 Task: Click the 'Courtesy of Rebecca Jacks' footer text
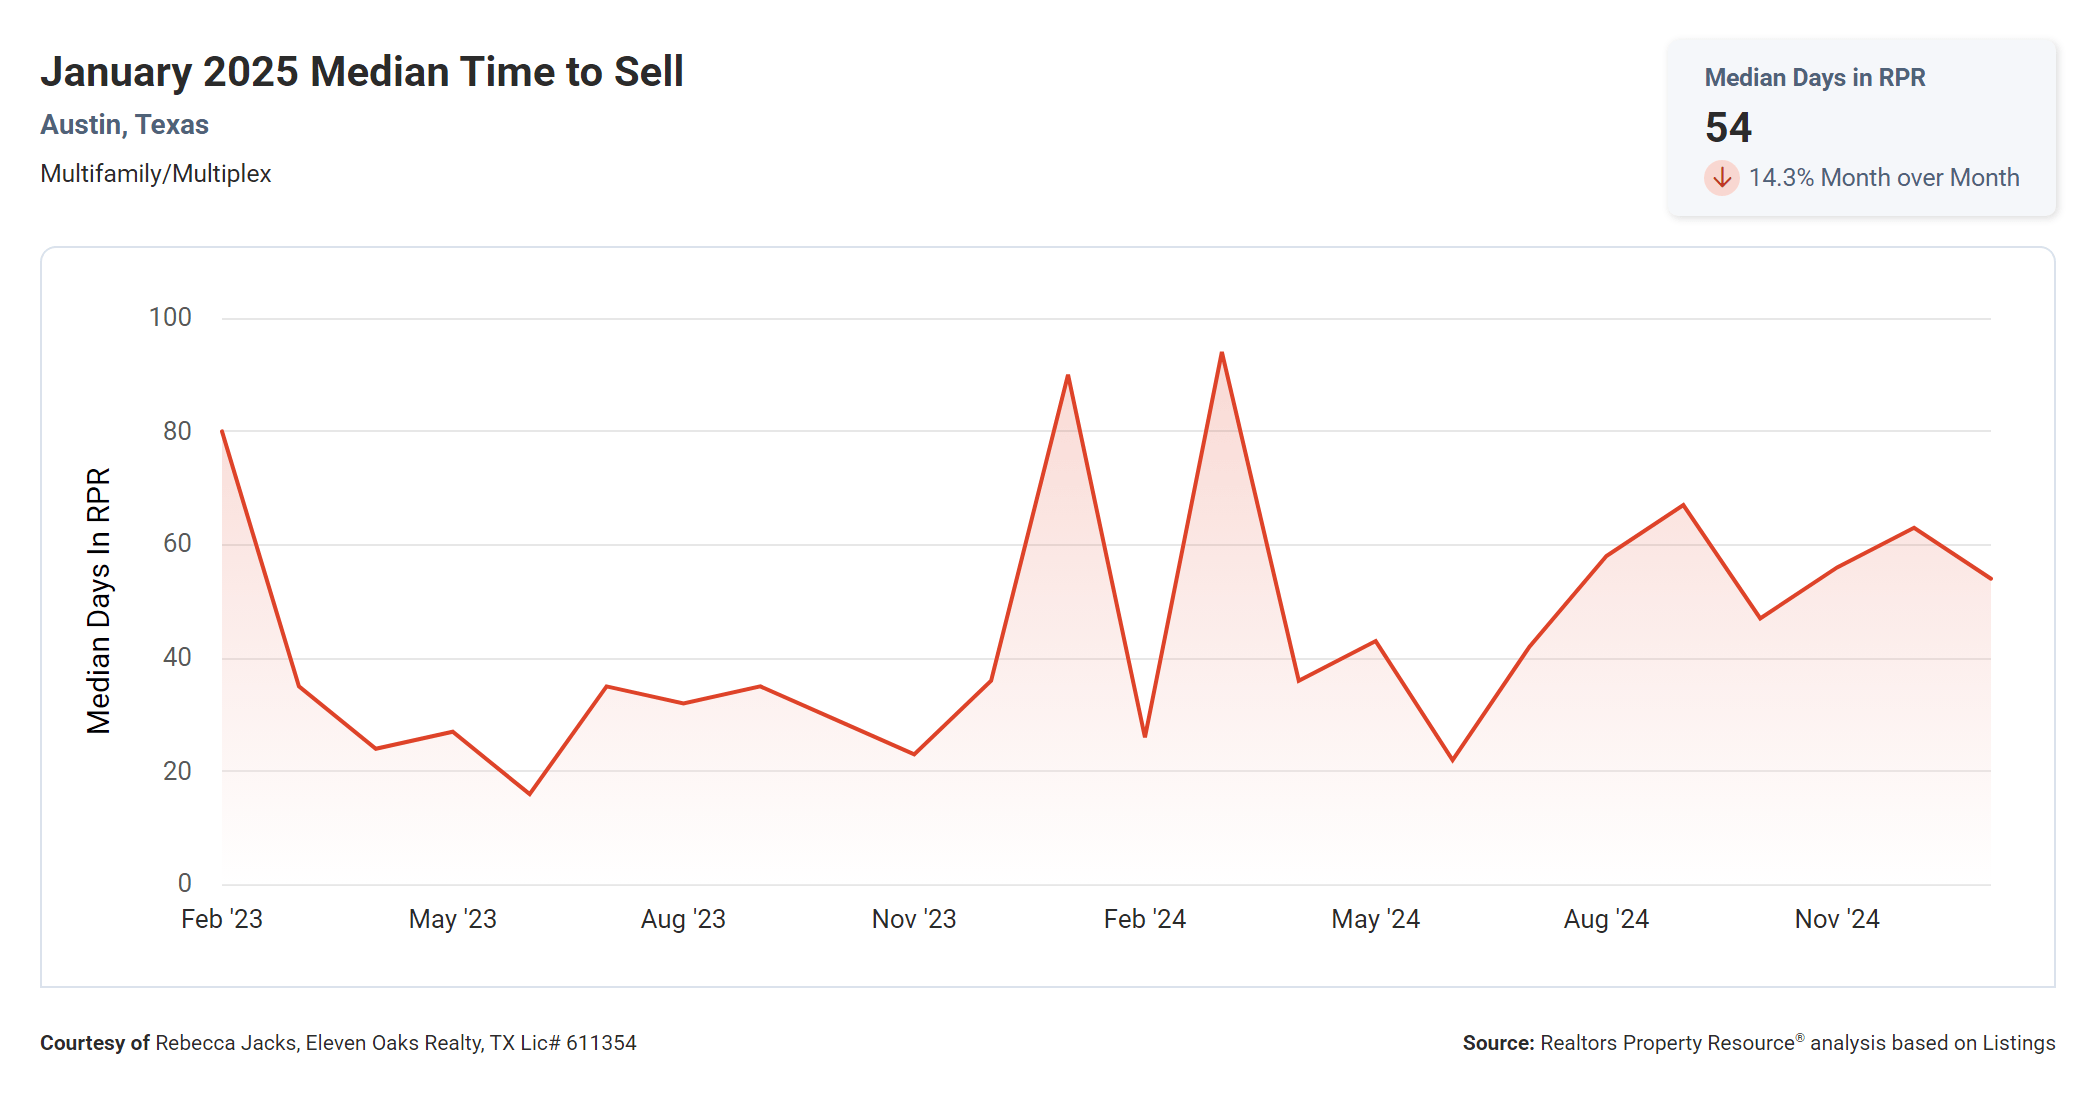point(338,1043)
